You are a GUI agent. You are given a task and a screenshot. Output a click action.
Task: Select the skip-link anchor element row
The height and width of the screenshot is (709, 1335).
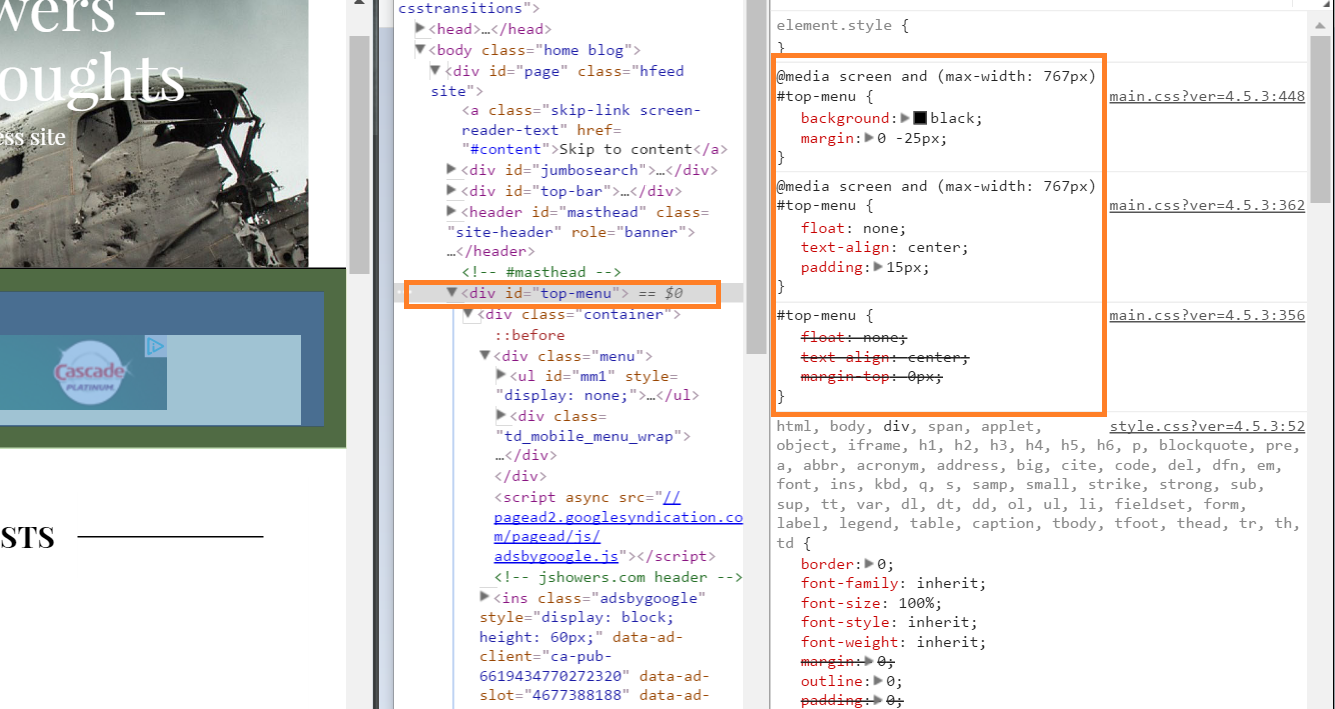[595, 130]
